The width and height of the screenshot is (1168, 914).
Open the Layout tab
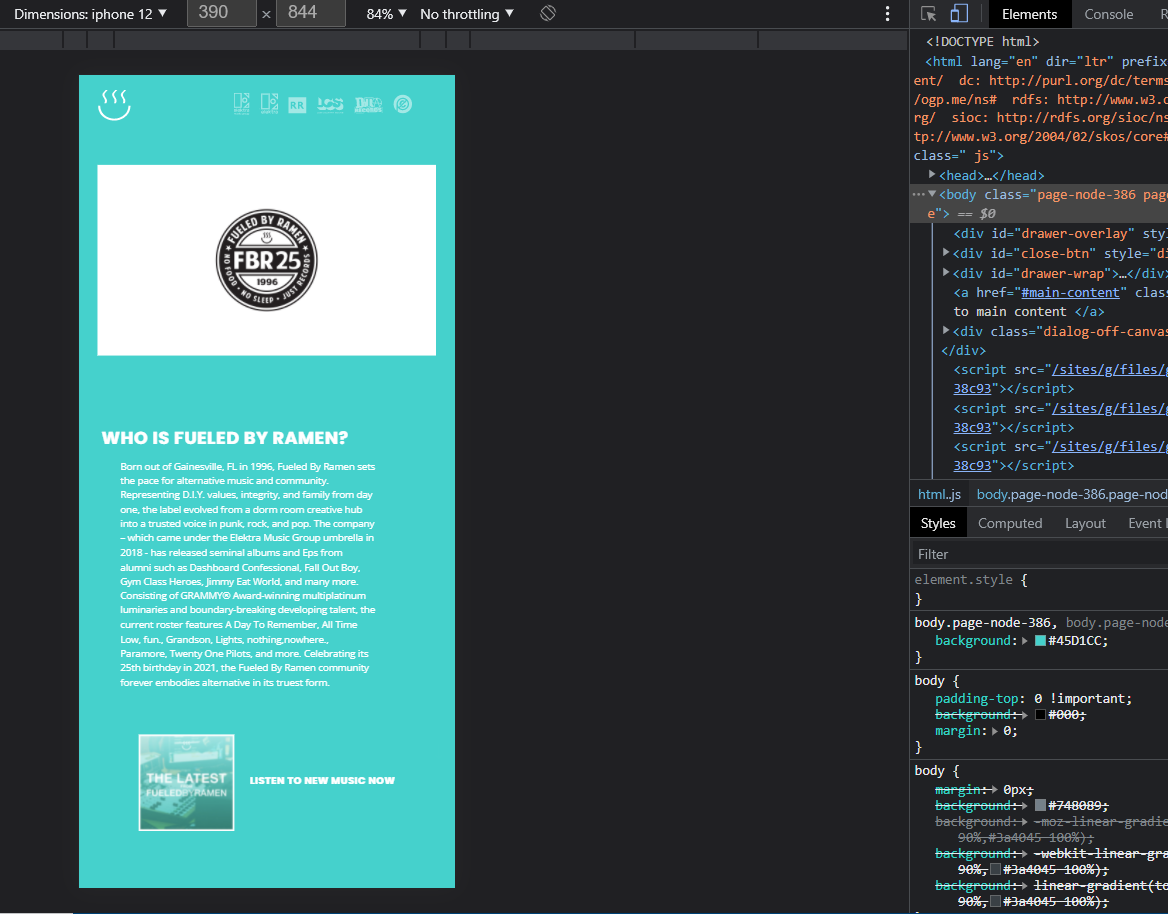coord(1085,523)
